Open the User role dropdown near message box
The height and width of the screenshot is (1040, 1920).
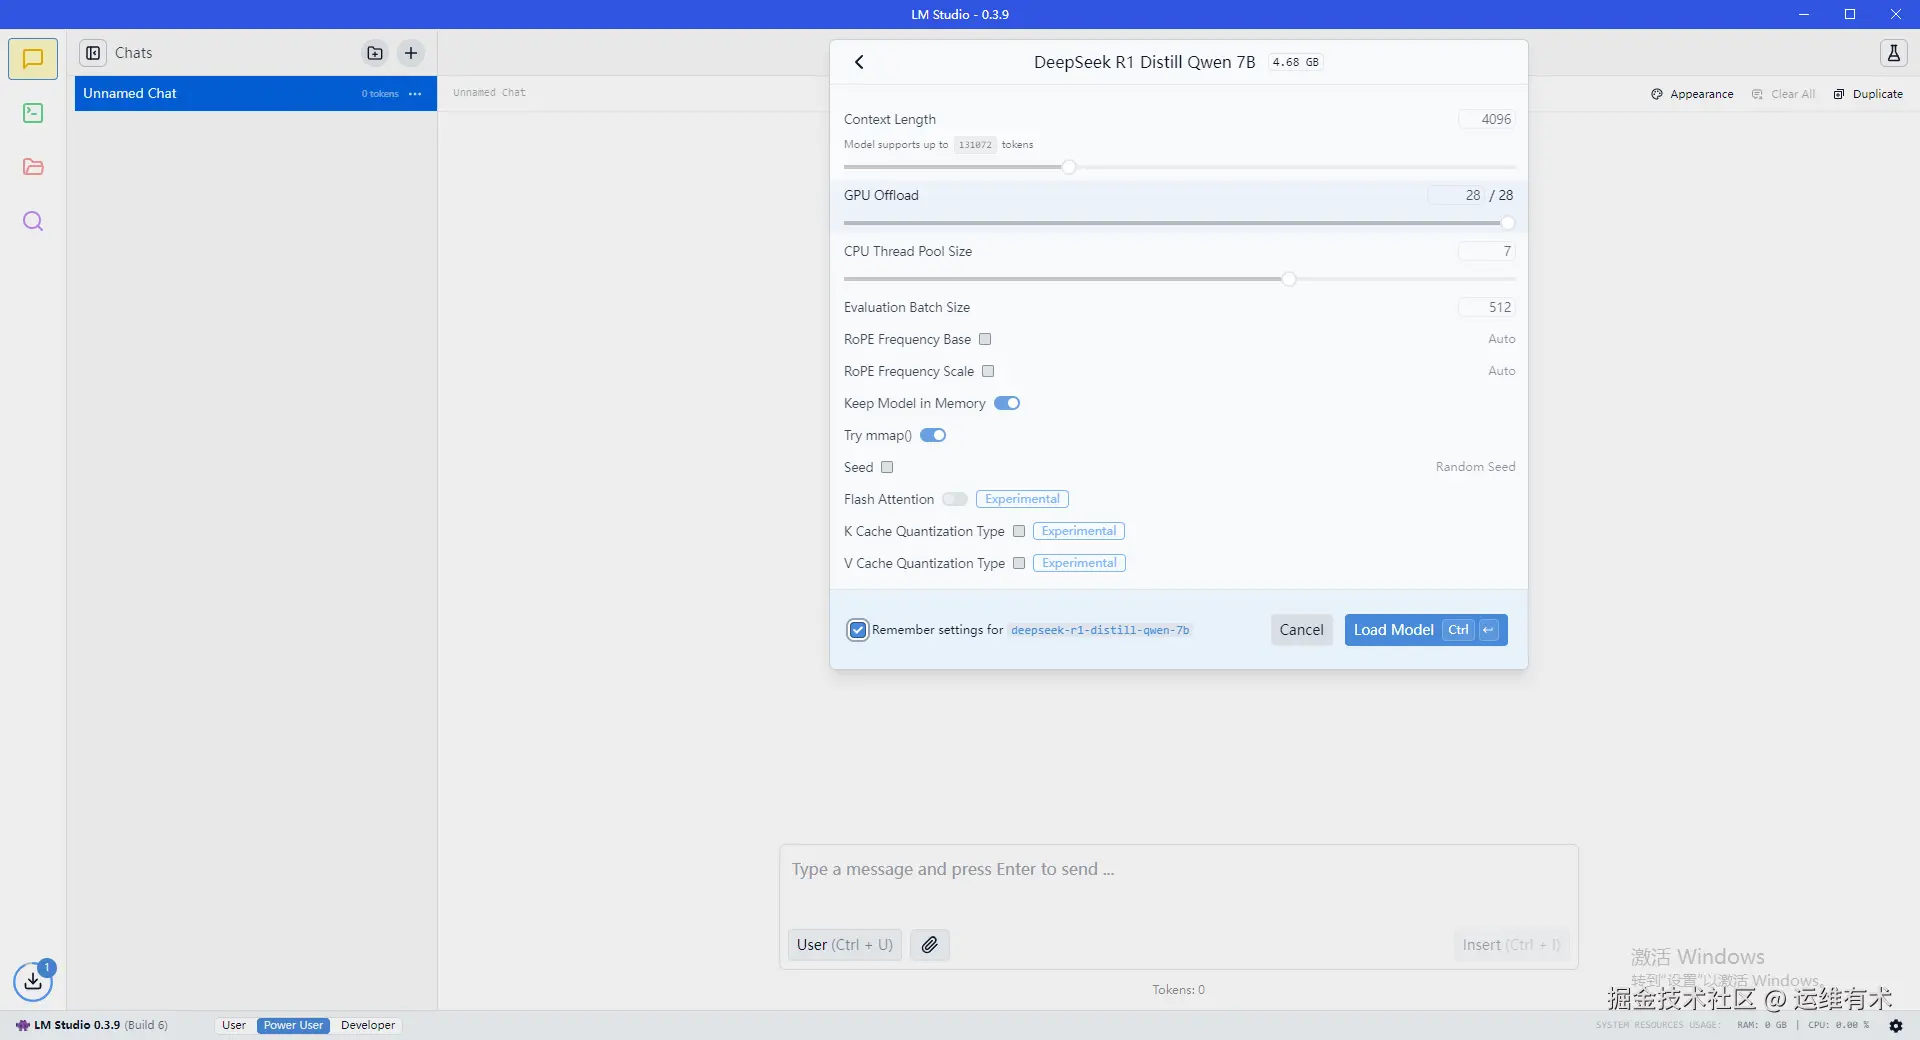click(843, 944)
